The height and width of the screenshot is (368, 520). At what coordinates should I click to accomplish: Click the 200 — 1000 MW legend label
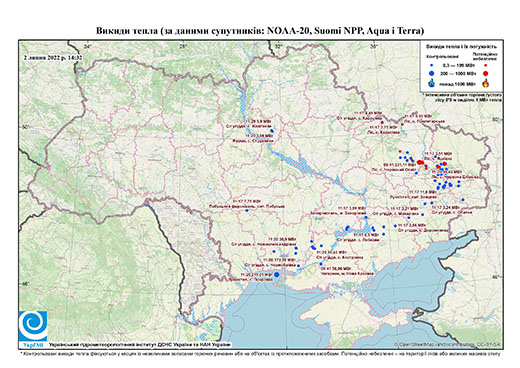[458, 73]
